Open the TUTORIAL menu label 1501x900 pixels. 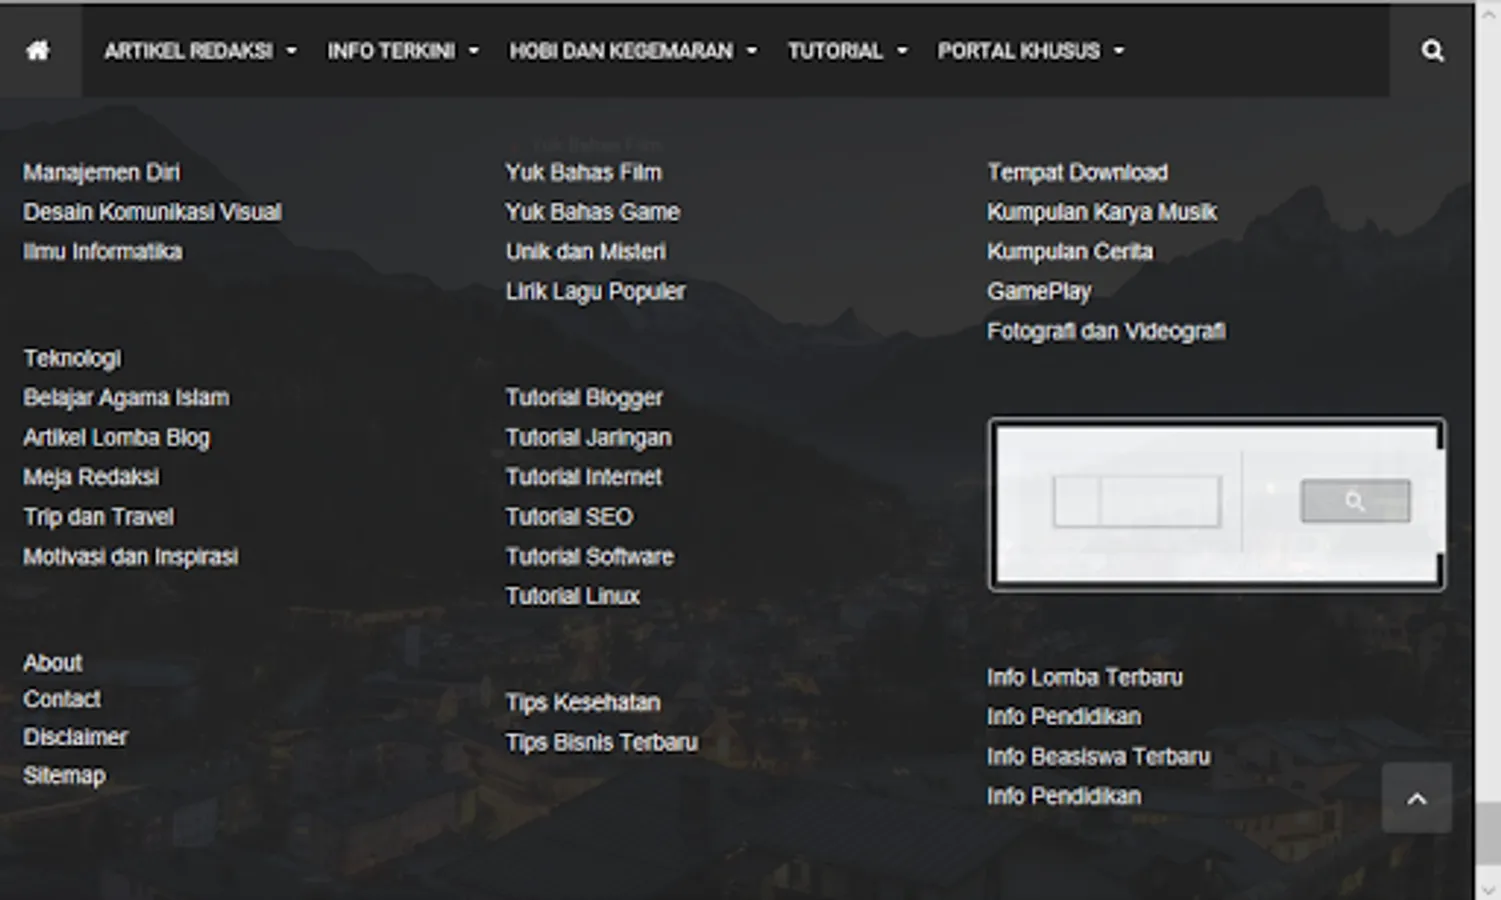pos(835,51)
